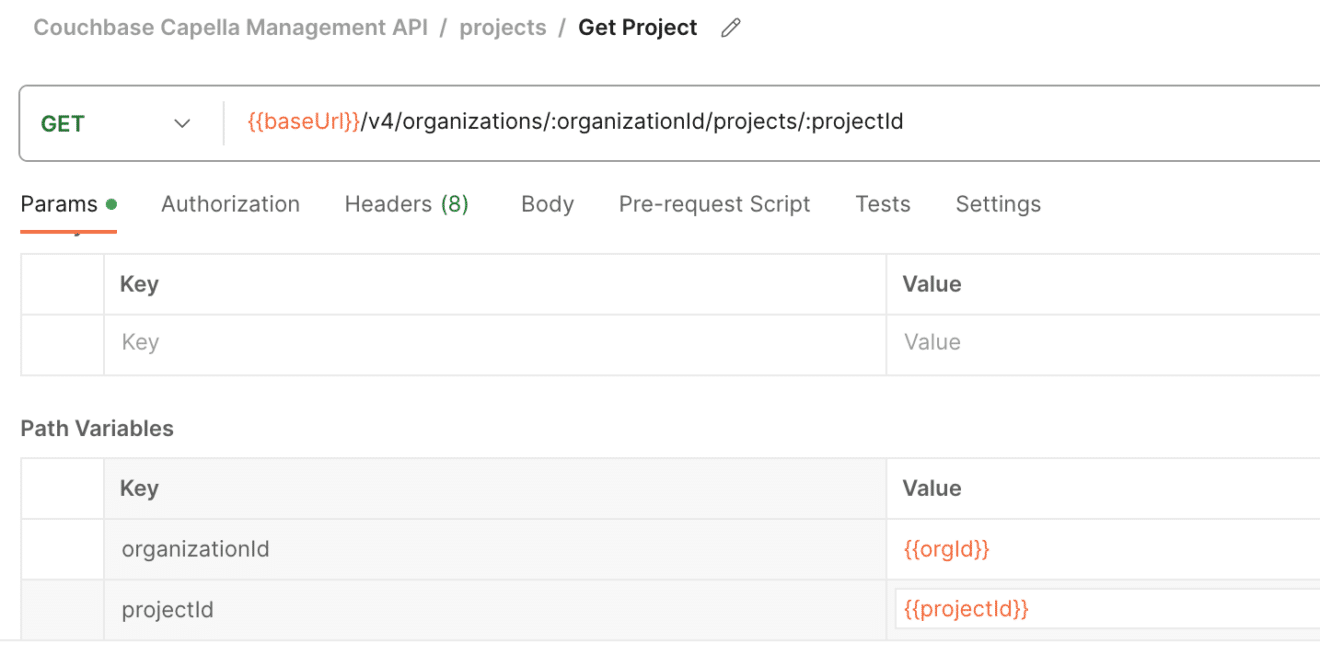
Task: Click the empty query parameter Key field
Action: pos(400,342)
